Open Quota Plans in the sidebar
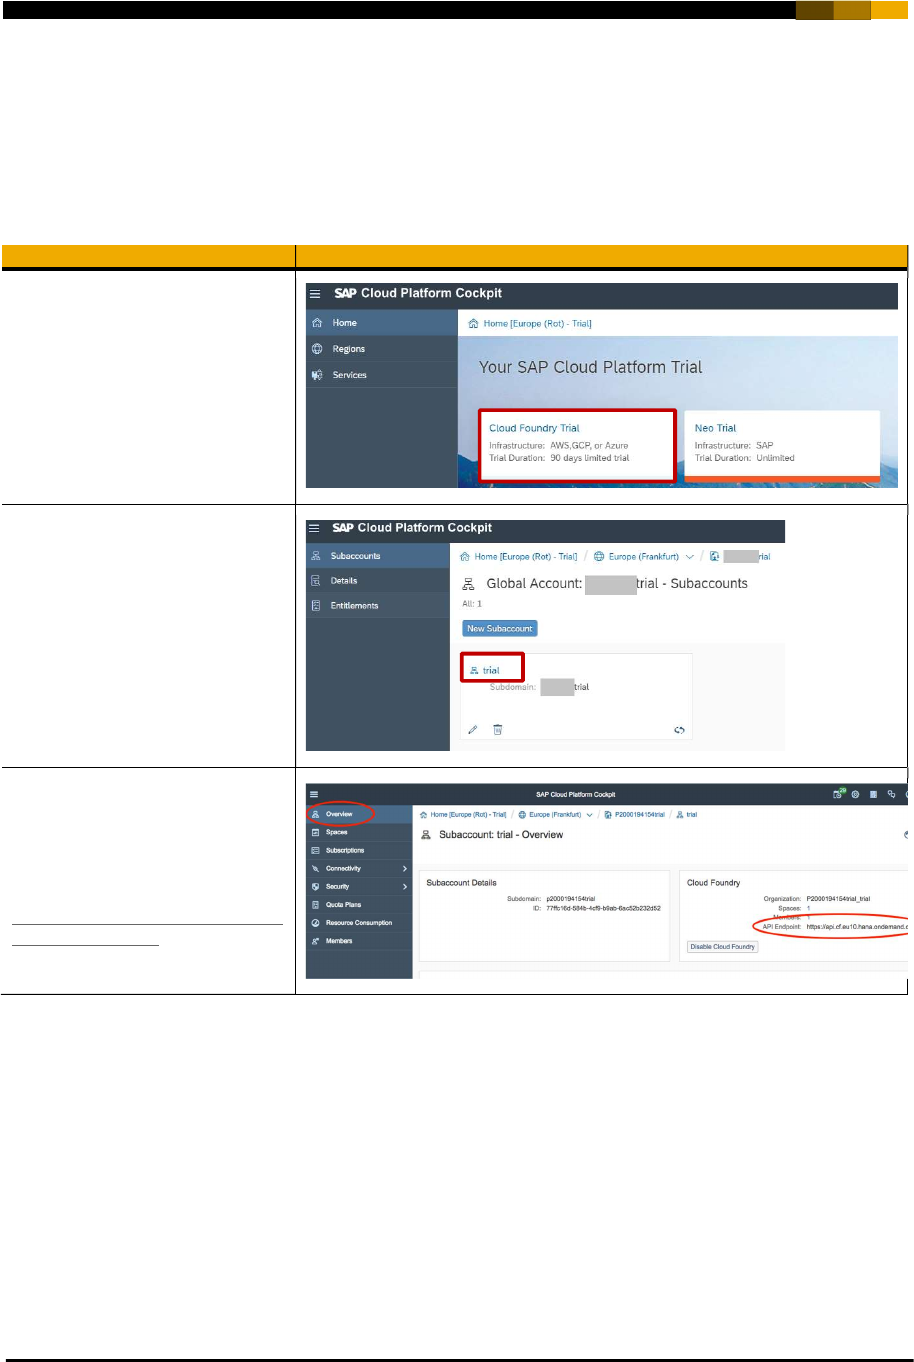Image resolution: width=914 pixels, height=1362 pixels. point(359,905)
